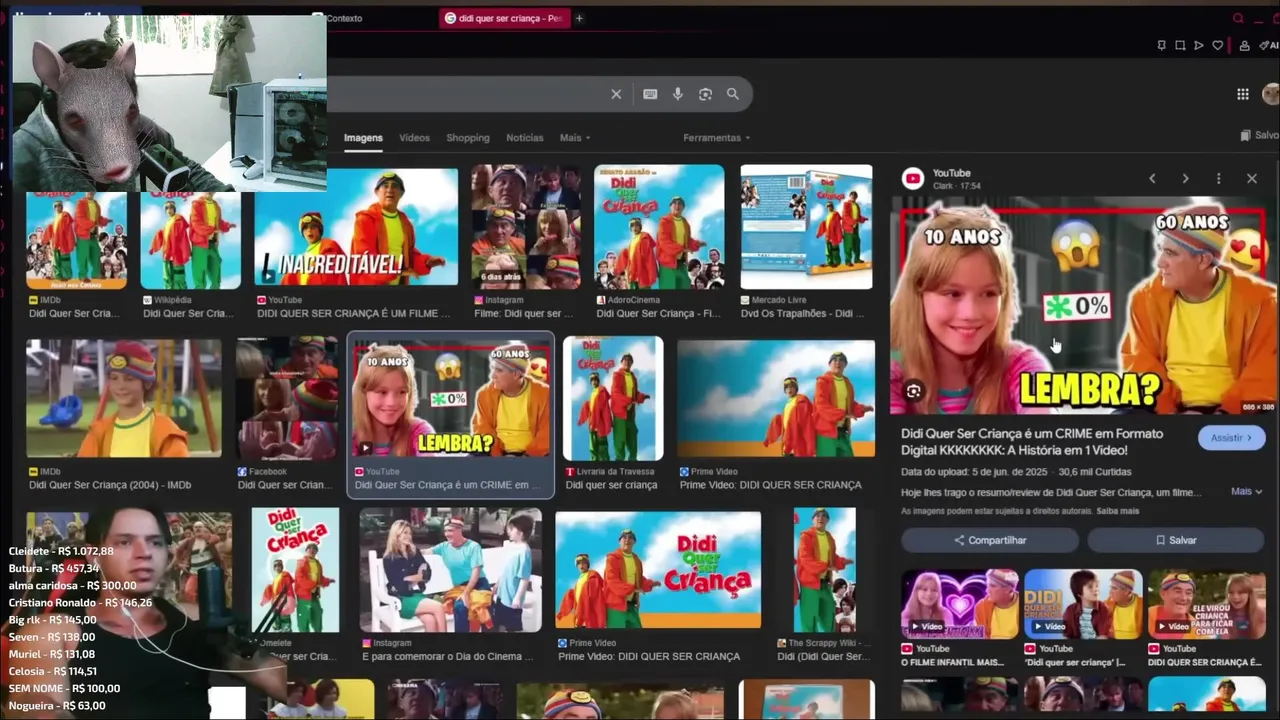
Task: Open related video 'O FILME INFANTIL MAIS'
Action: click(960, 605)
